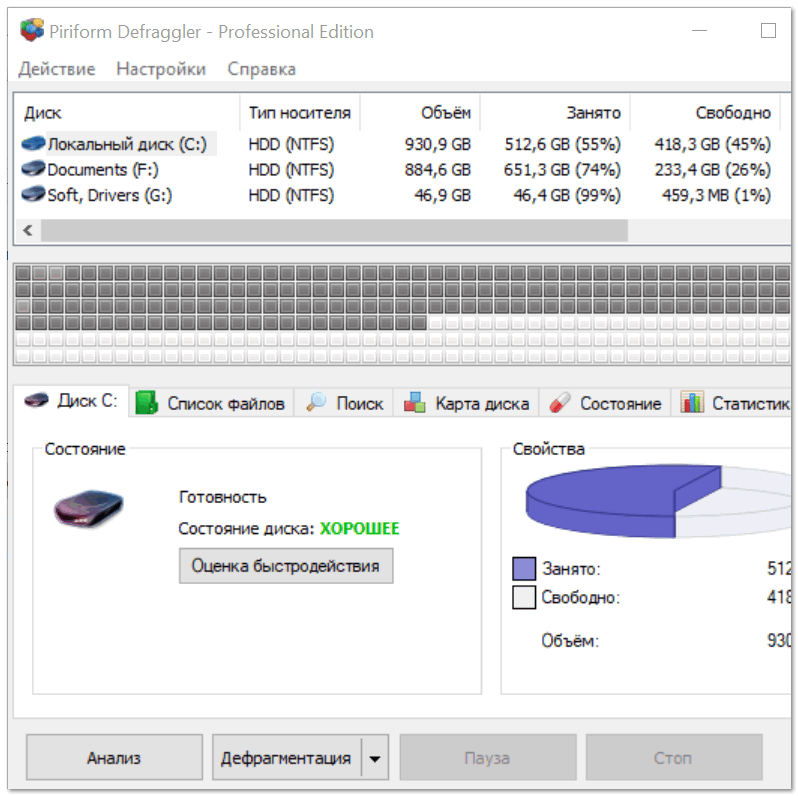
Task: Switch to the Список файлов tab
Action: 211,403
